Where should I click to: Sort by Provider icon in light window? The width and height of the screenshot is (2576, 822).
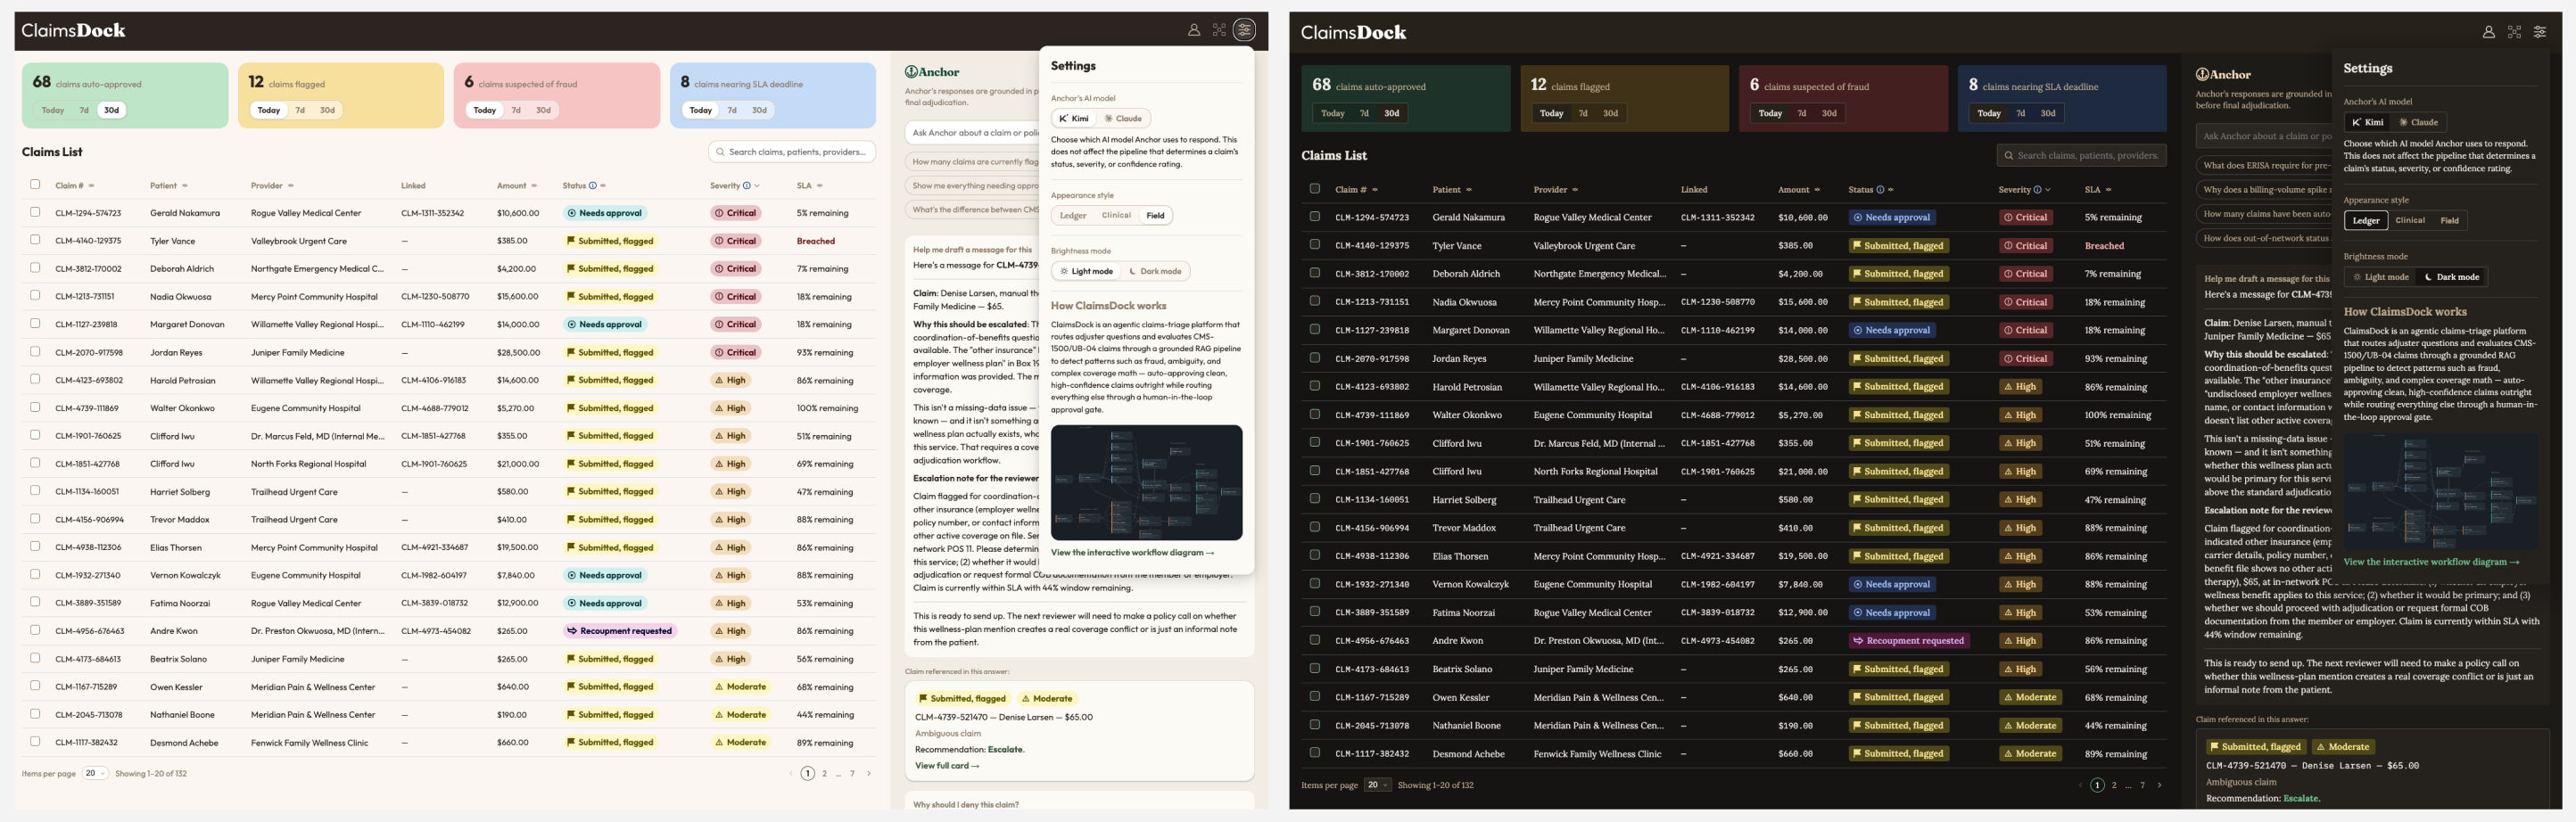point(291,186)
